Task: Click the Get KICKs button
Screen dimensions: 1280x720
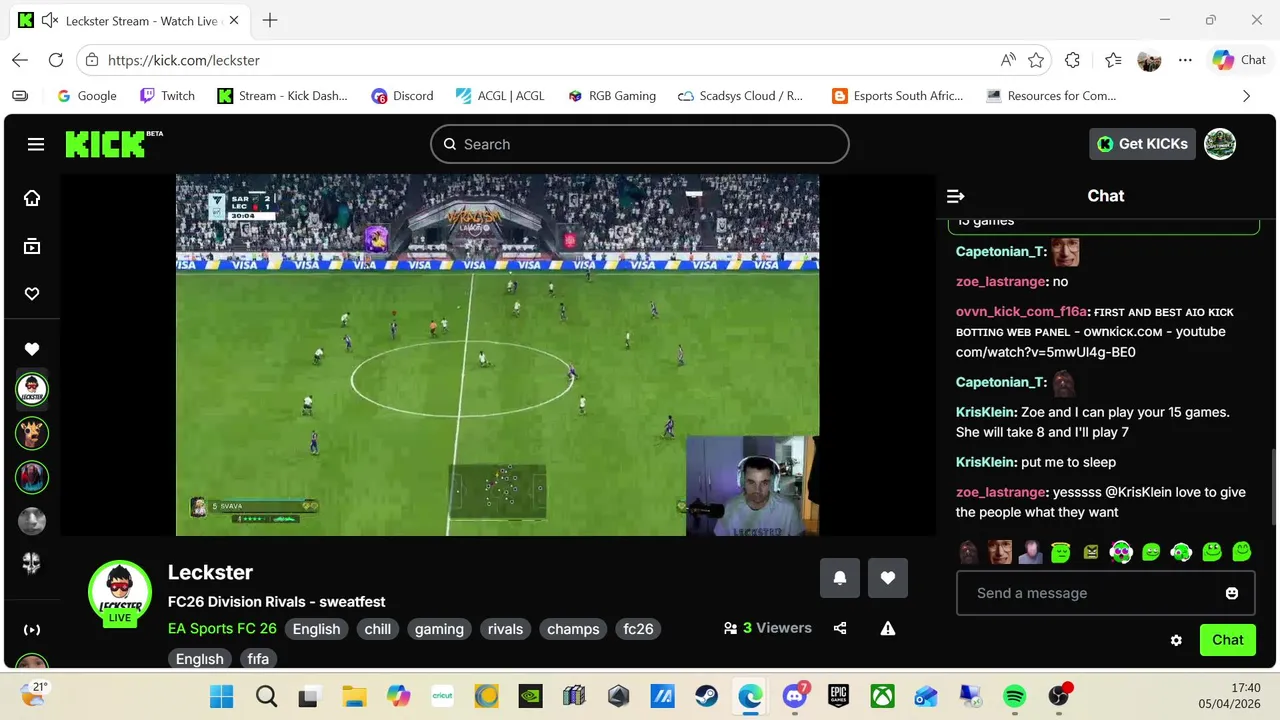Action: (1142, 144)
